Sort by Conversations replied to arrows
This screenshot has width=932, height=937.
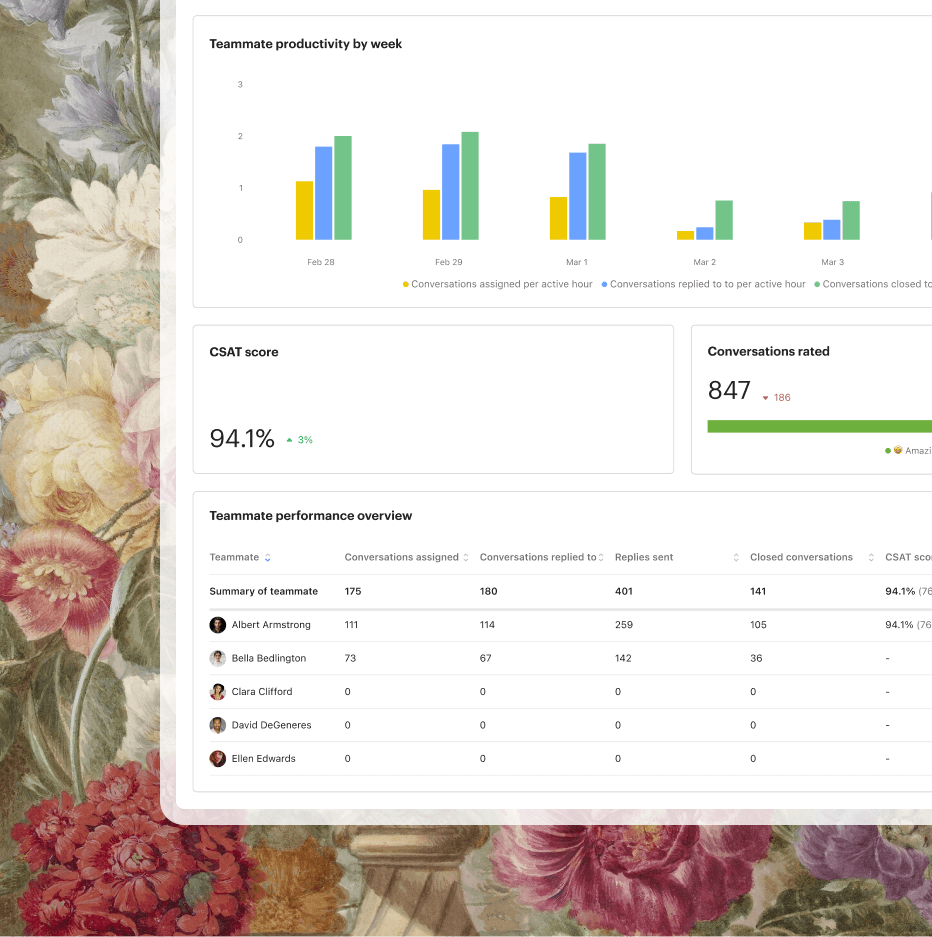601,558
